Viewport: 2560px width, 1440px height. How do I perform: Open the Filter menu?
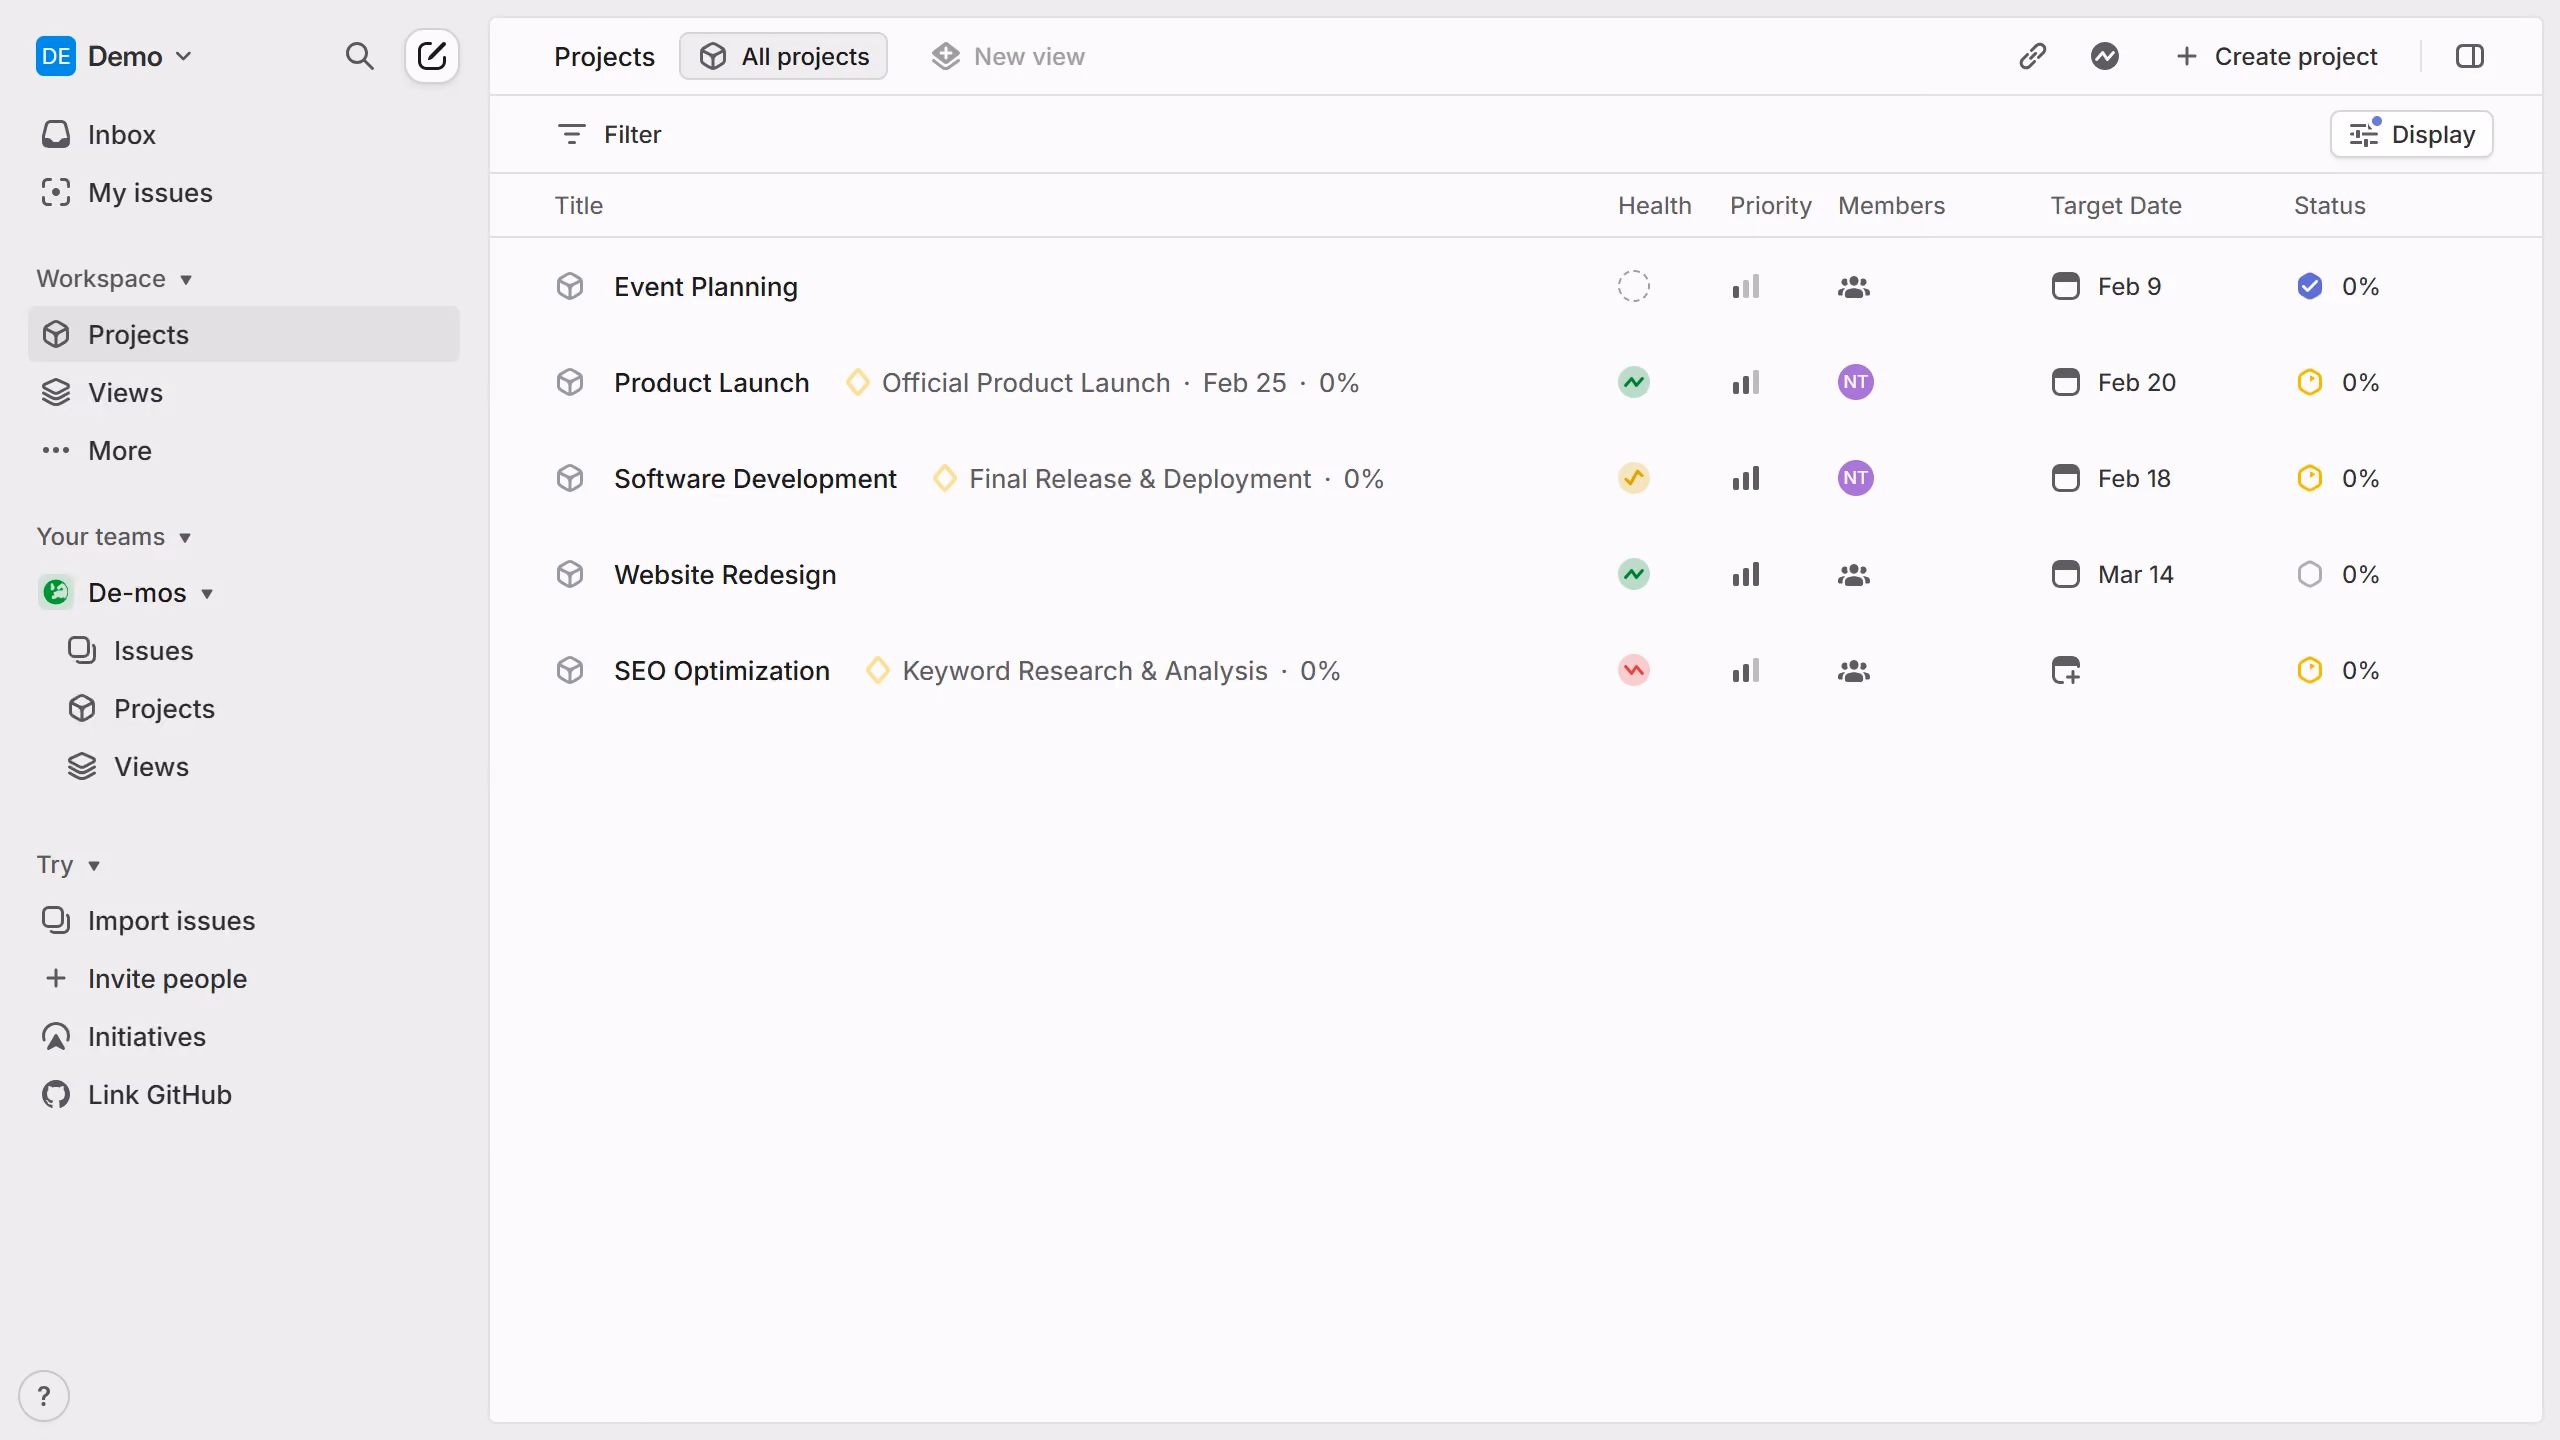(x=608, y=134)
